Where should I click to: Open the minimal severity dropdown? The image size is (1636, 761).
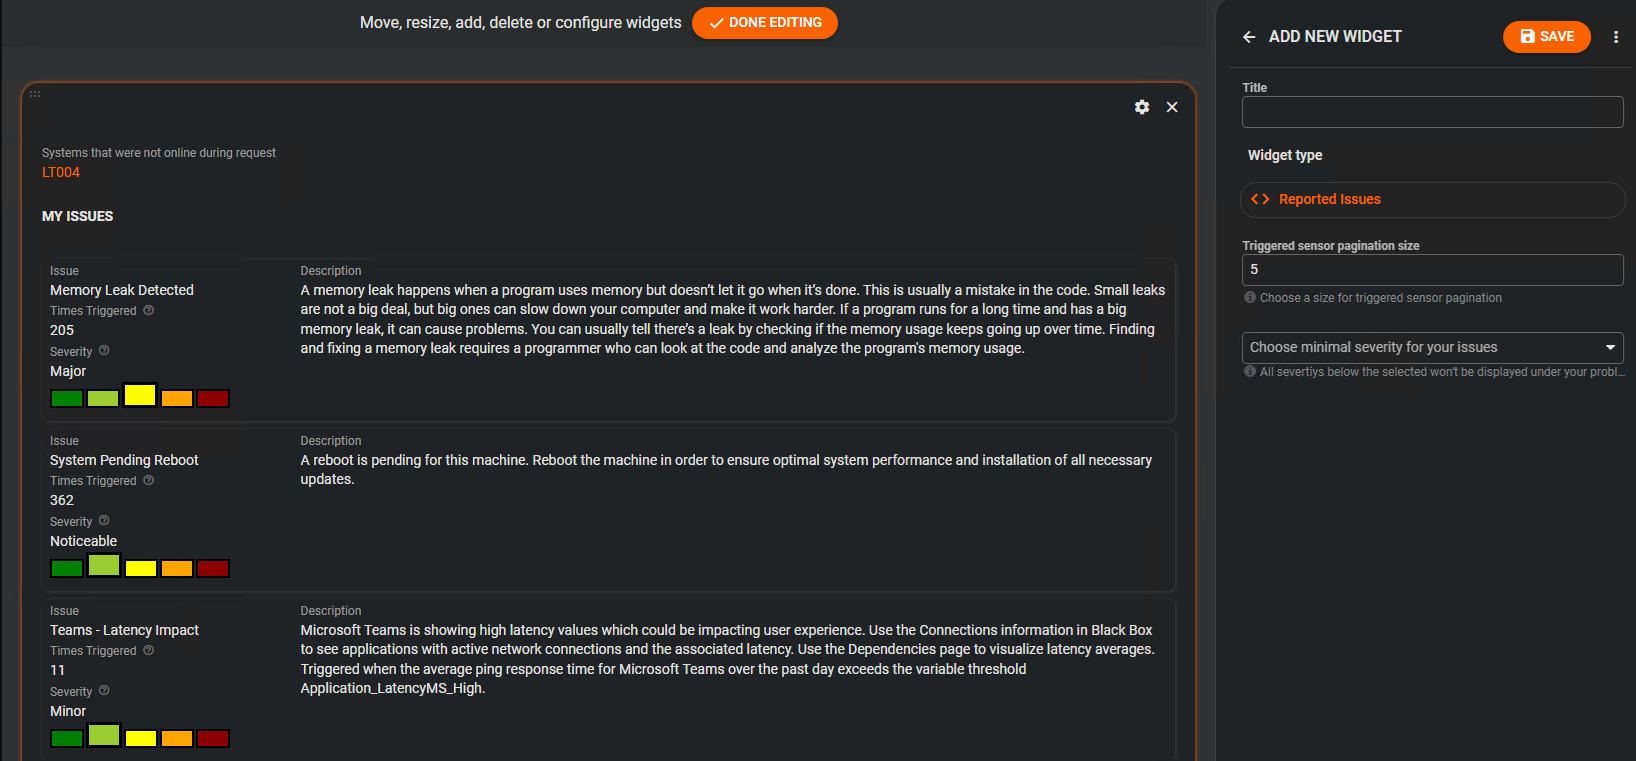point(1432,347)
